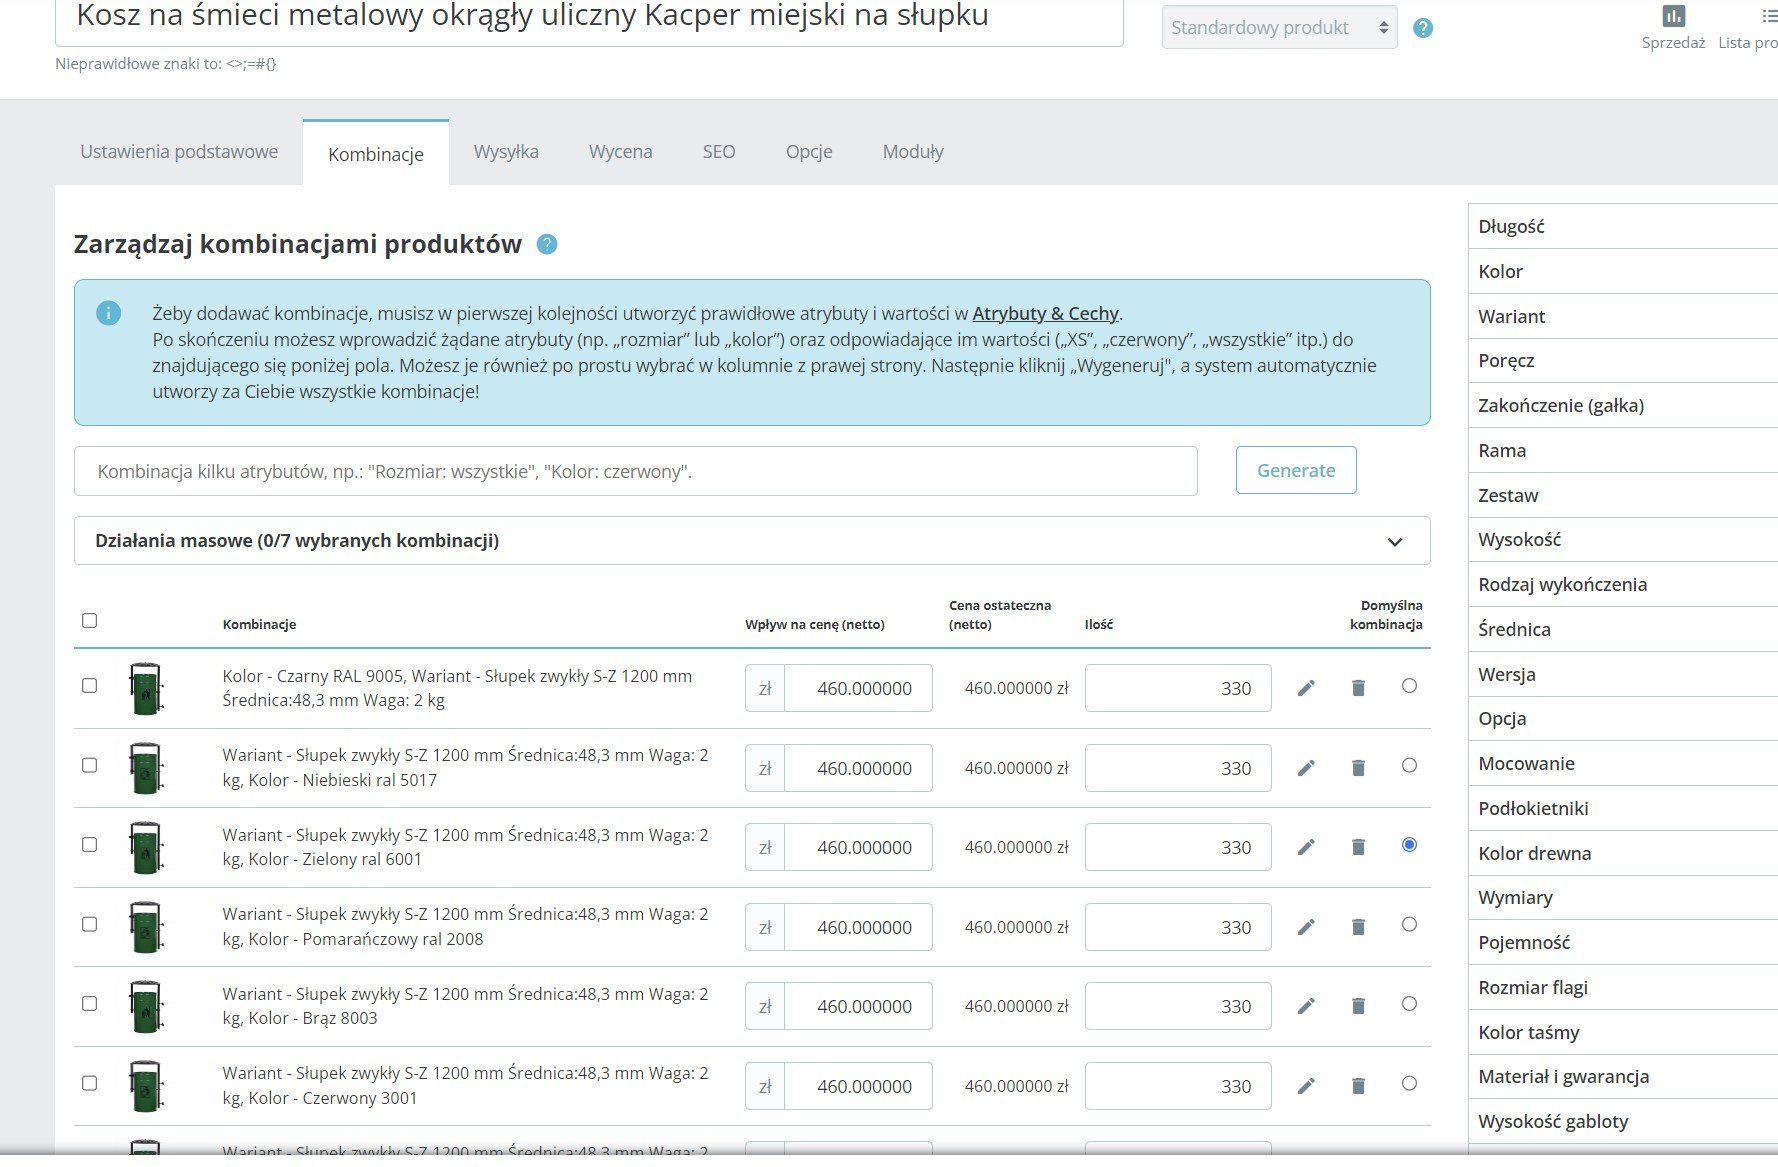Click the Generate button
Screen dimensions: 1778x1167
1296,470
